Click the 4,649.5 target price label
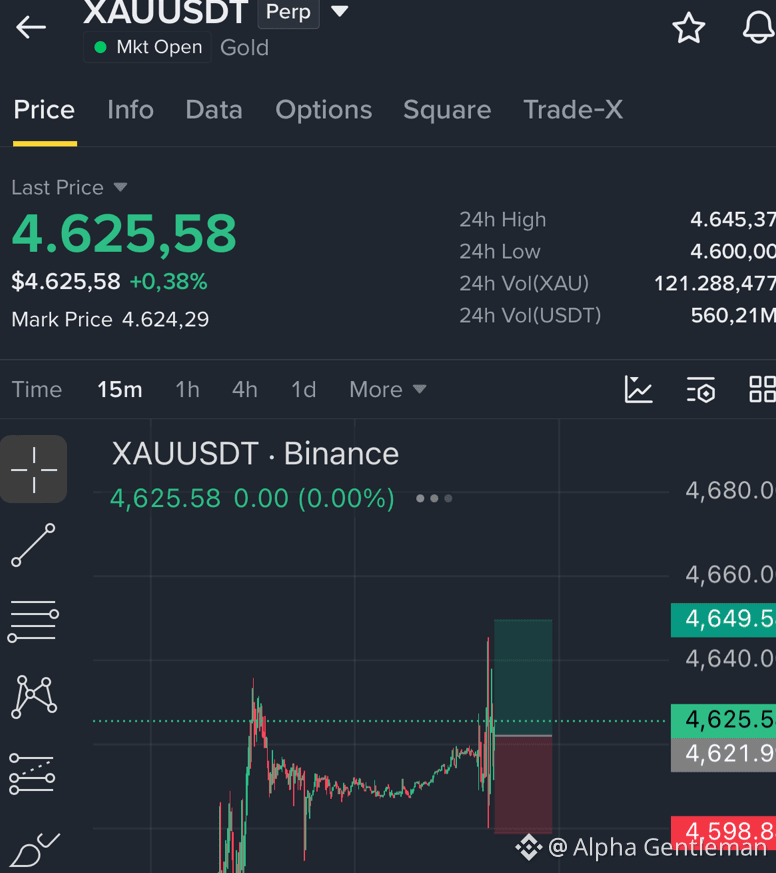 tap(723, 619)
